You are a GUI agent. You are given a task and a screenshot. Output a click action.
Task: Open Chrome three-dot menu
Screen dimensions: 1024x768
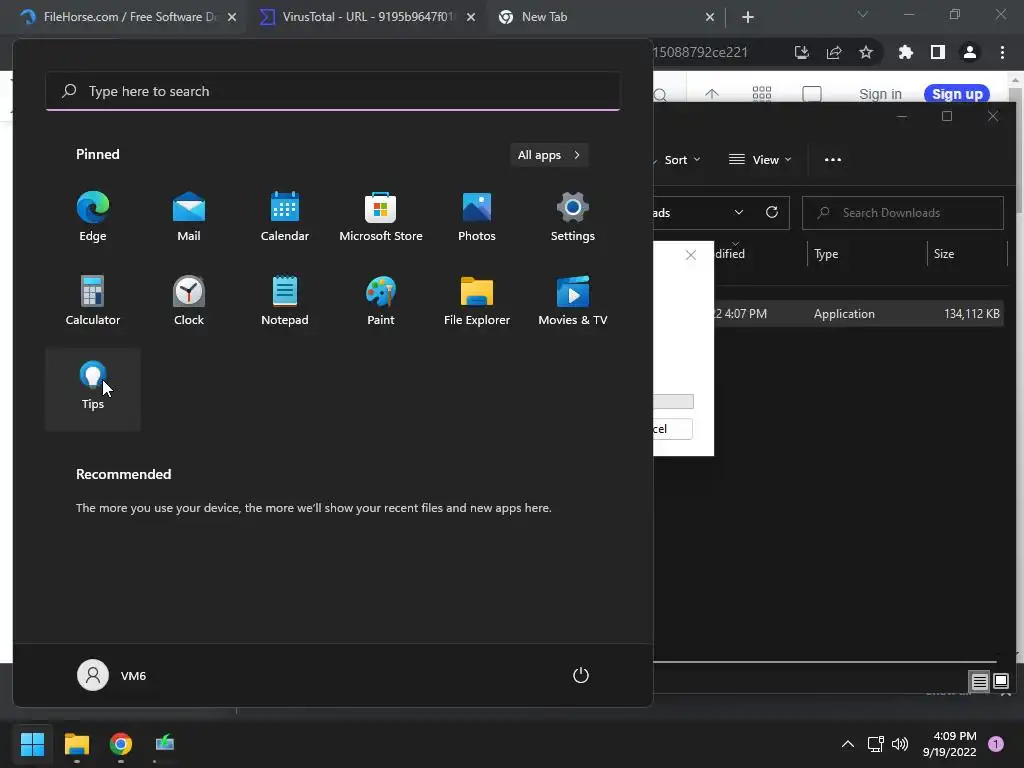[1002, 52]
